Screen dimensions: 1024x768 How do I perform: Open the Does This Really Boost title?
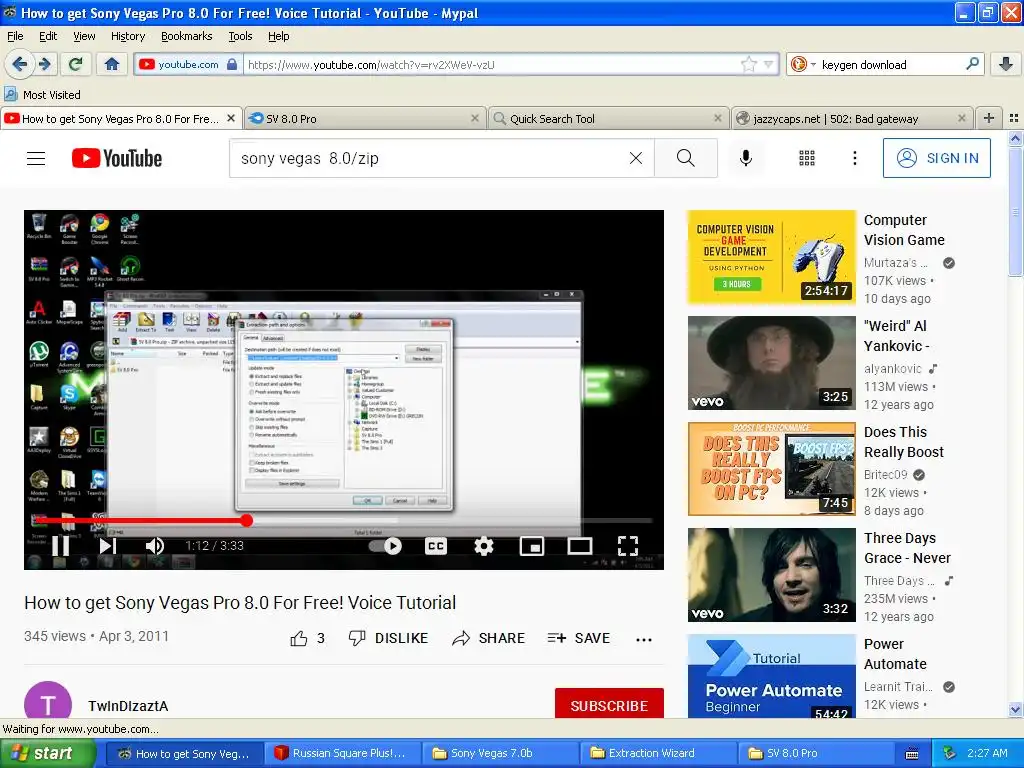pyautogui.click(x=904, y=442)
